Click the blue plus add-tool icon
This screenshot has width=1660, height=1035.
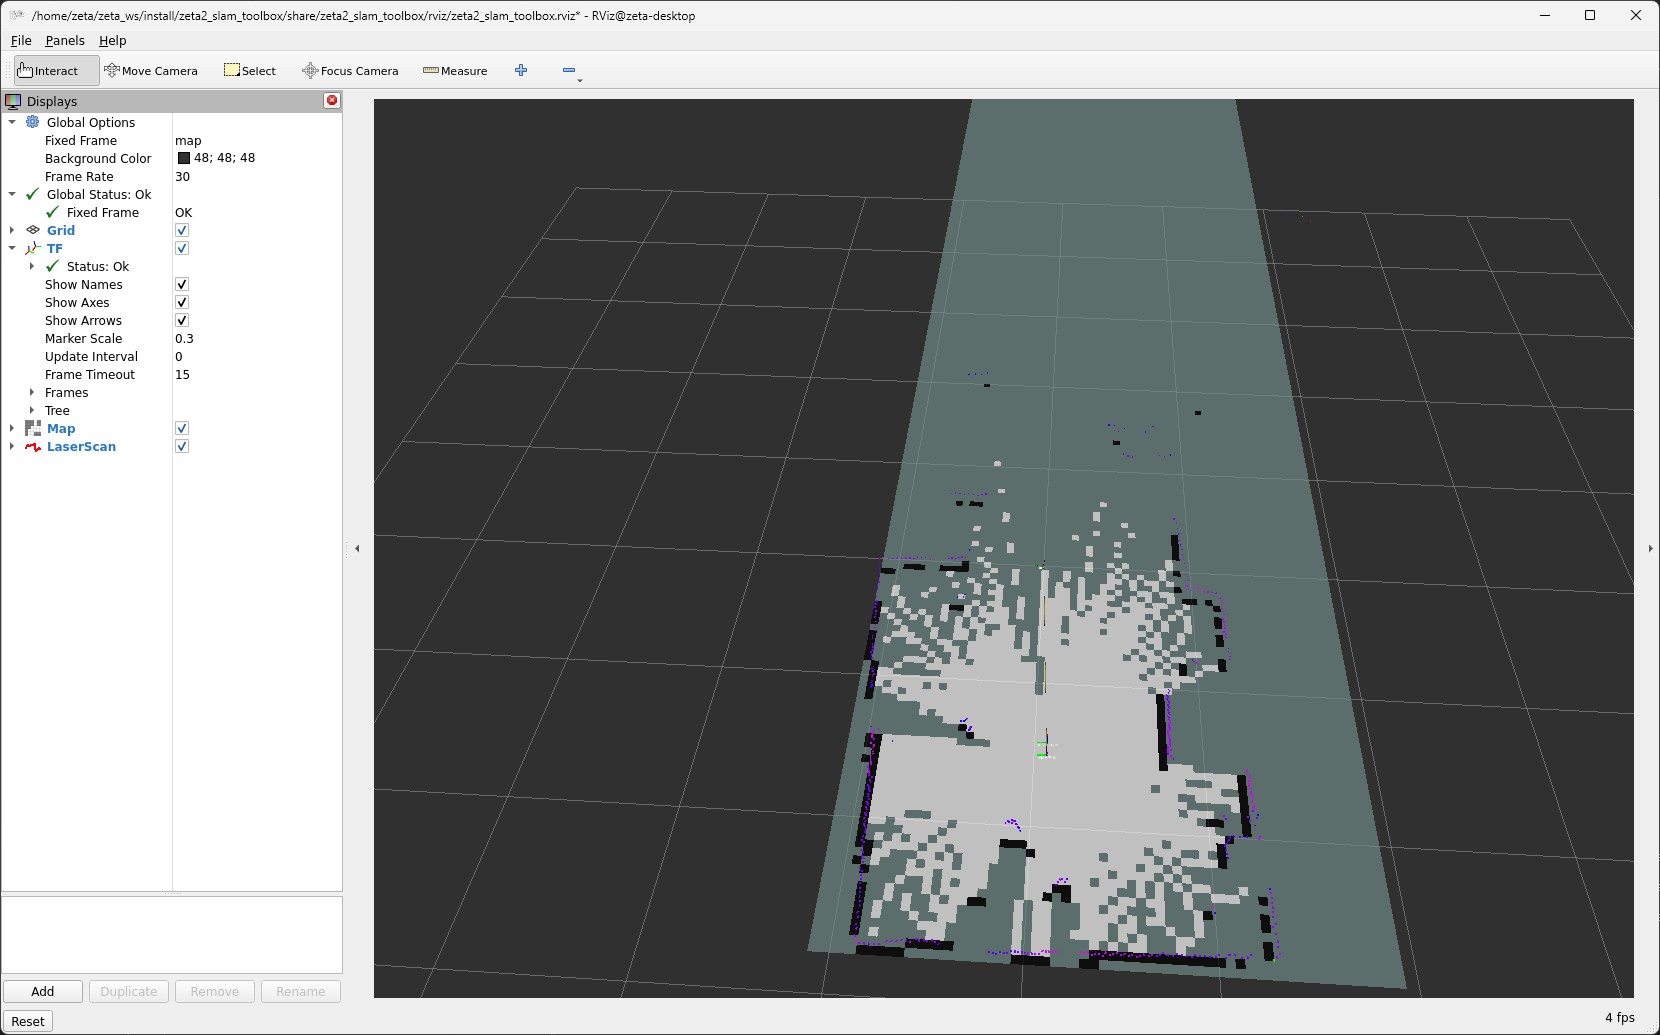pyautogui.click(x=521, y=70)
